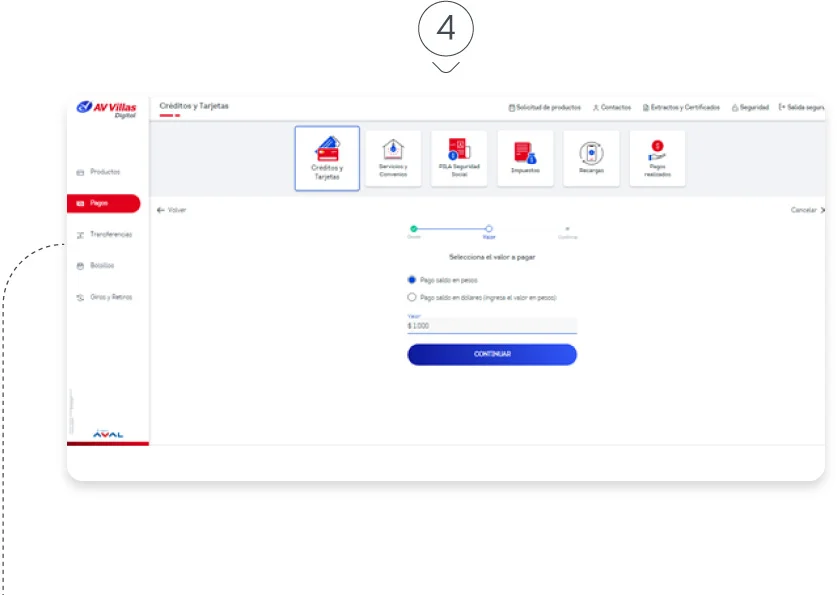Click the CONTINUAR button
Viewport: 837px width, 595px height.
[492, 354]
